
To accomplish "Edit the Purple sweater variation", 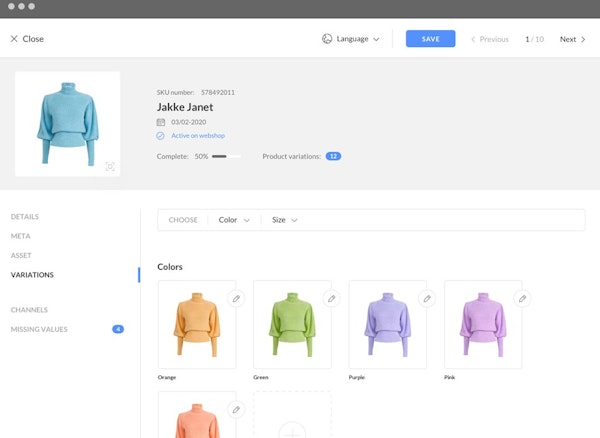I will pyautogui.click(x=427, y=298).
